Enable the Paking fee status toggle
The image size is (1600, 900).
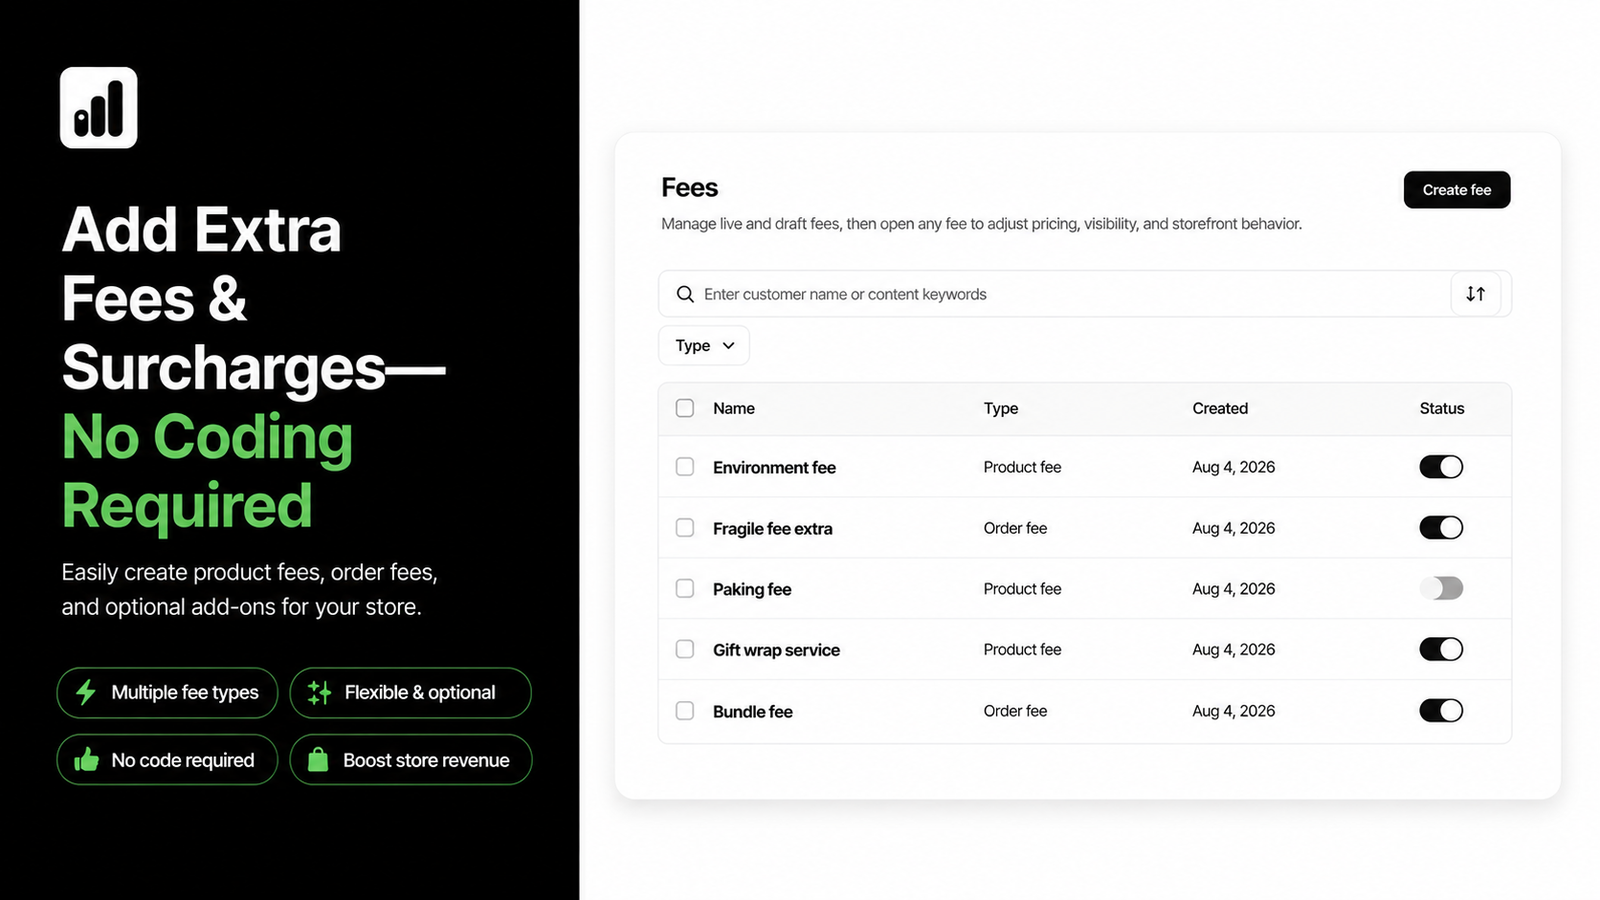pos(1441,588)
